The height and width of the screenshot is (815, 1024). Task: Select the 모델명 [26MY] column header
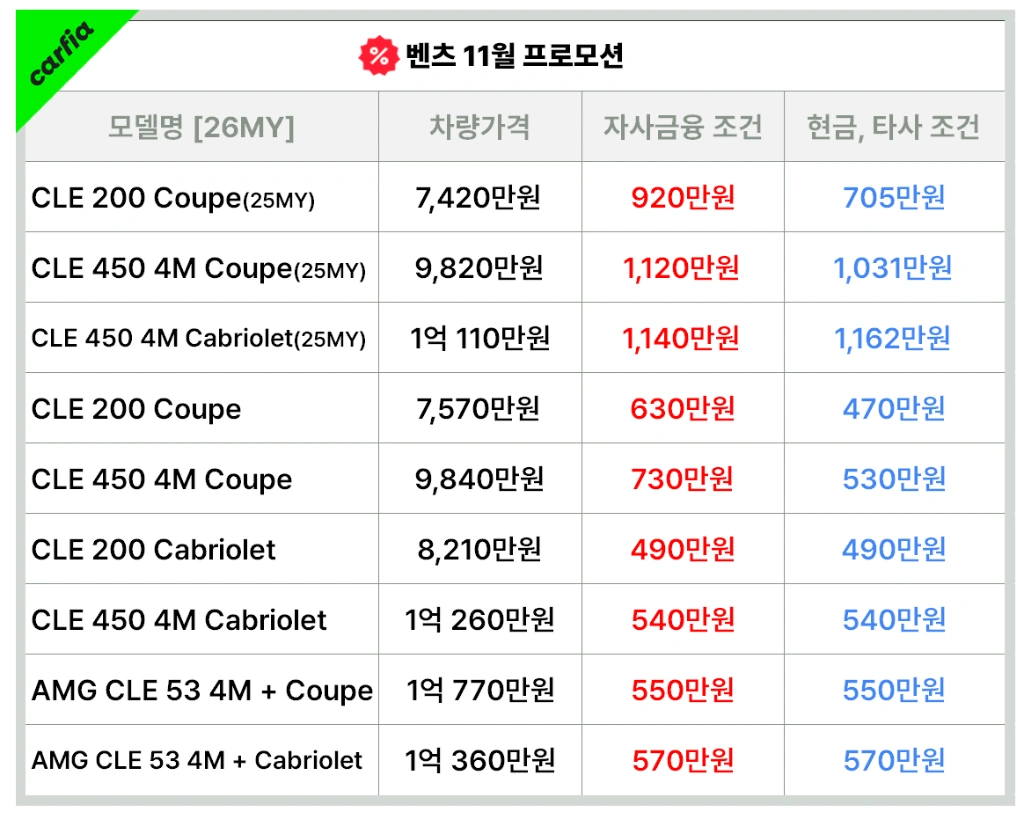[x=201, y=127]
